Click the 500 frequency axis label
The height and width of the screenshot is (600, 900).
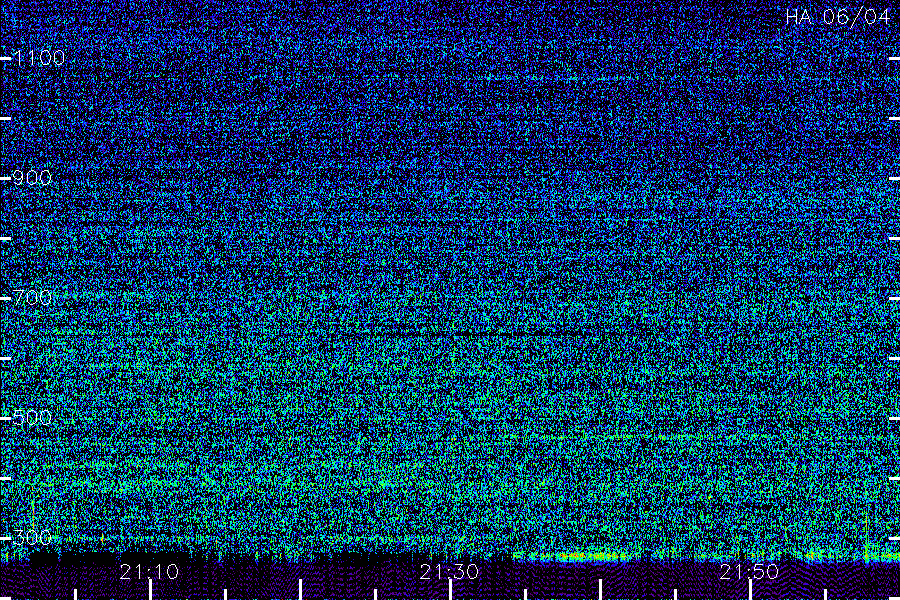[32, 417]
